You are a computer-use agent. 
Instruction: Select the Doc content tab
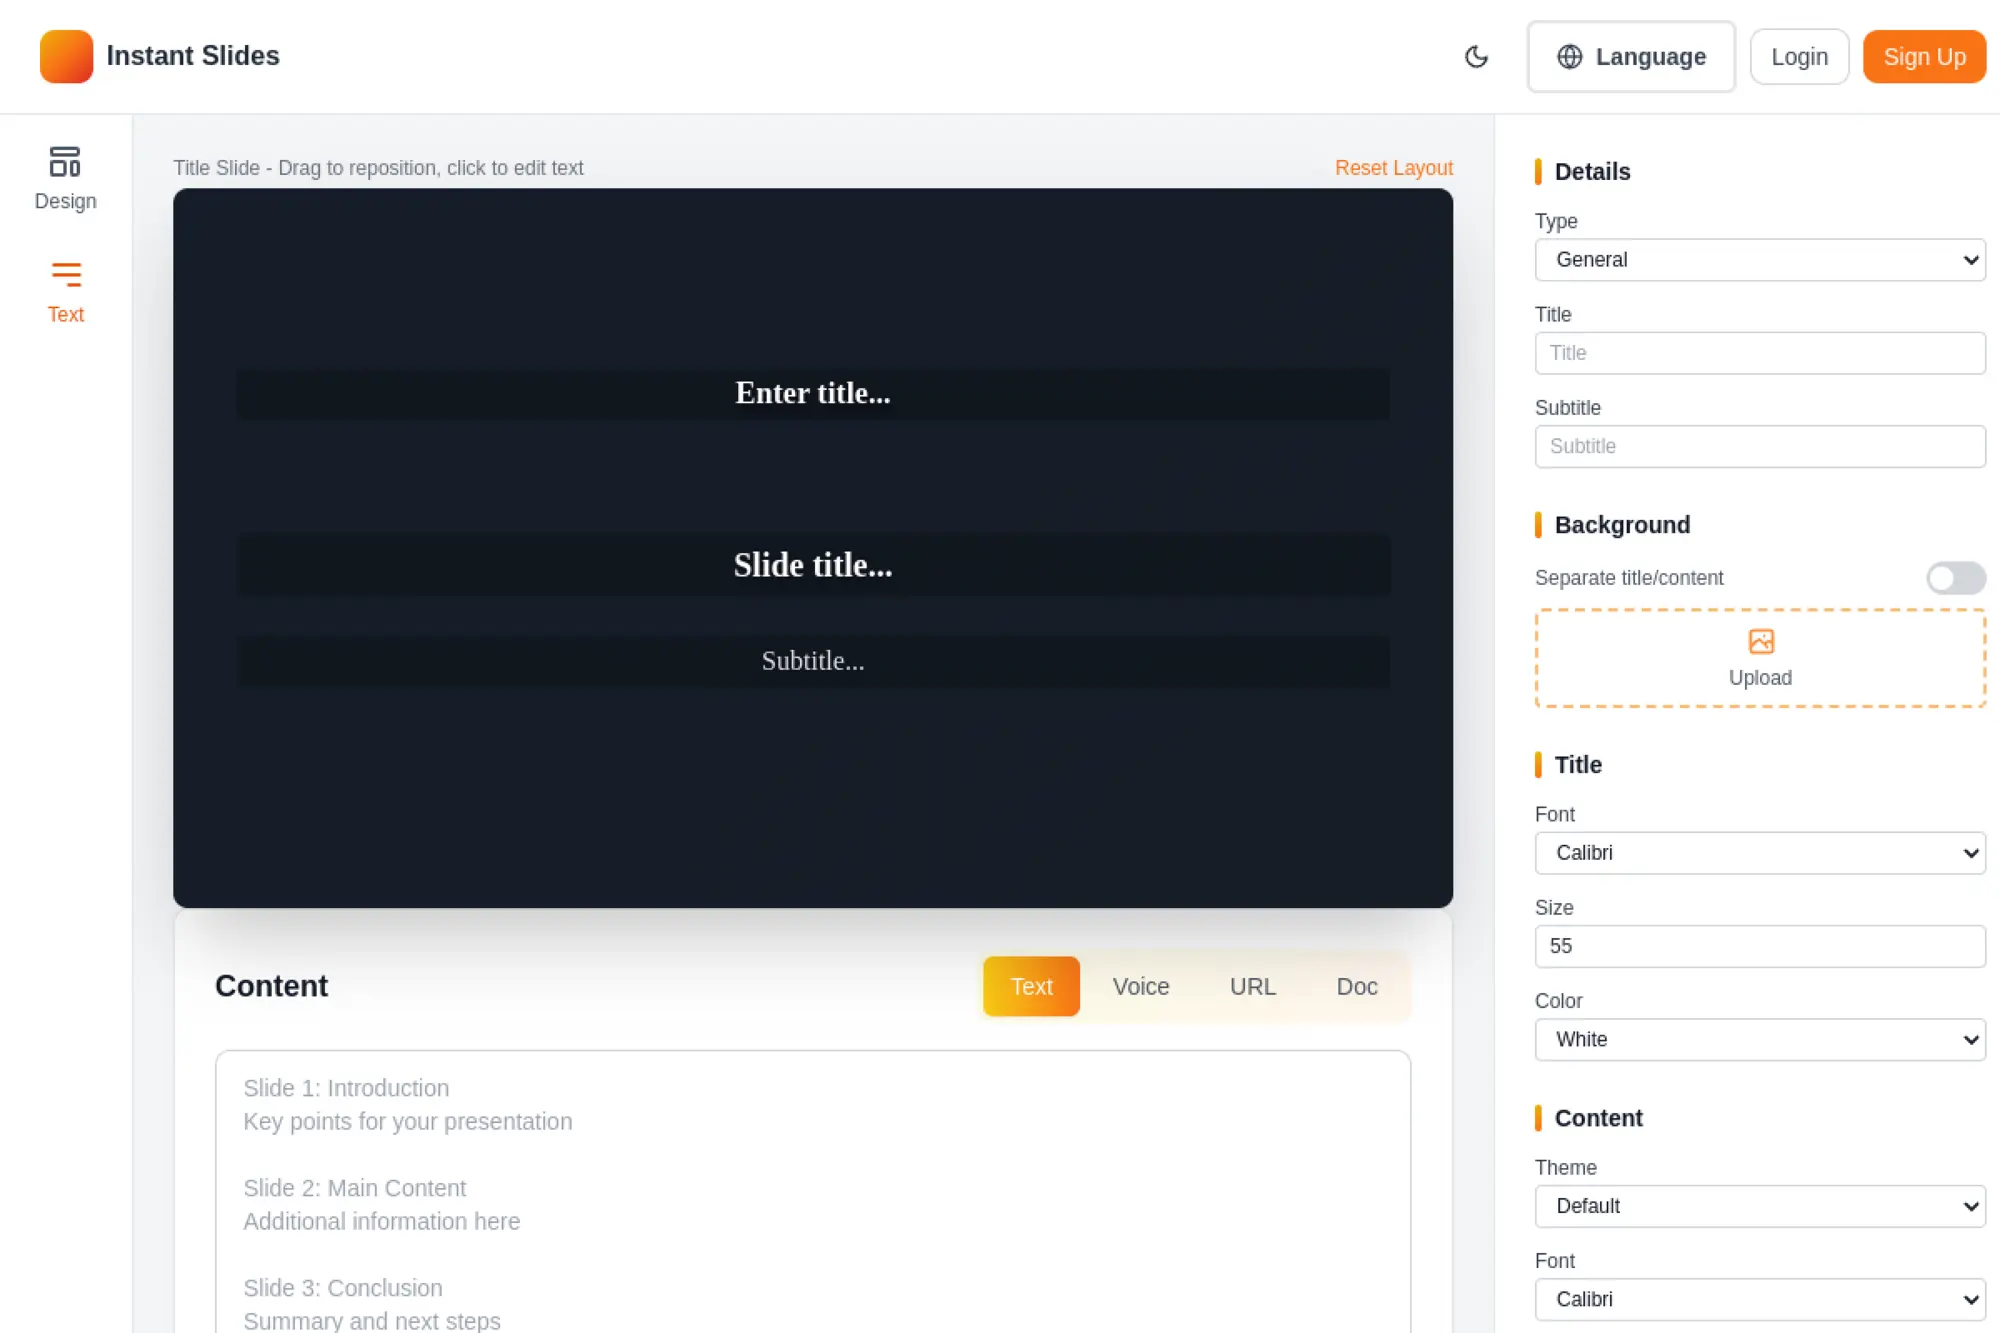(x=1356, y=987)
